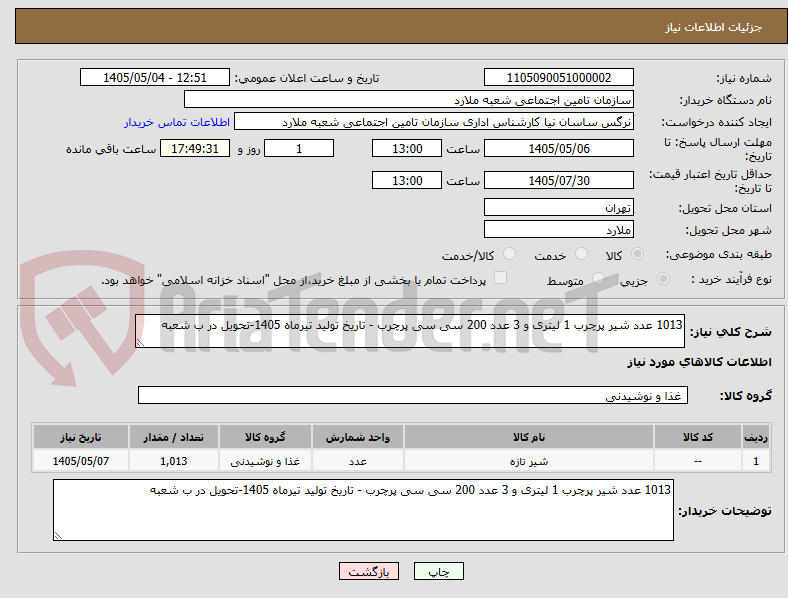Click the announcement date field 1405/05/04 - 12:51
This screenshot has width=788, height=598.
coord(155,77)
